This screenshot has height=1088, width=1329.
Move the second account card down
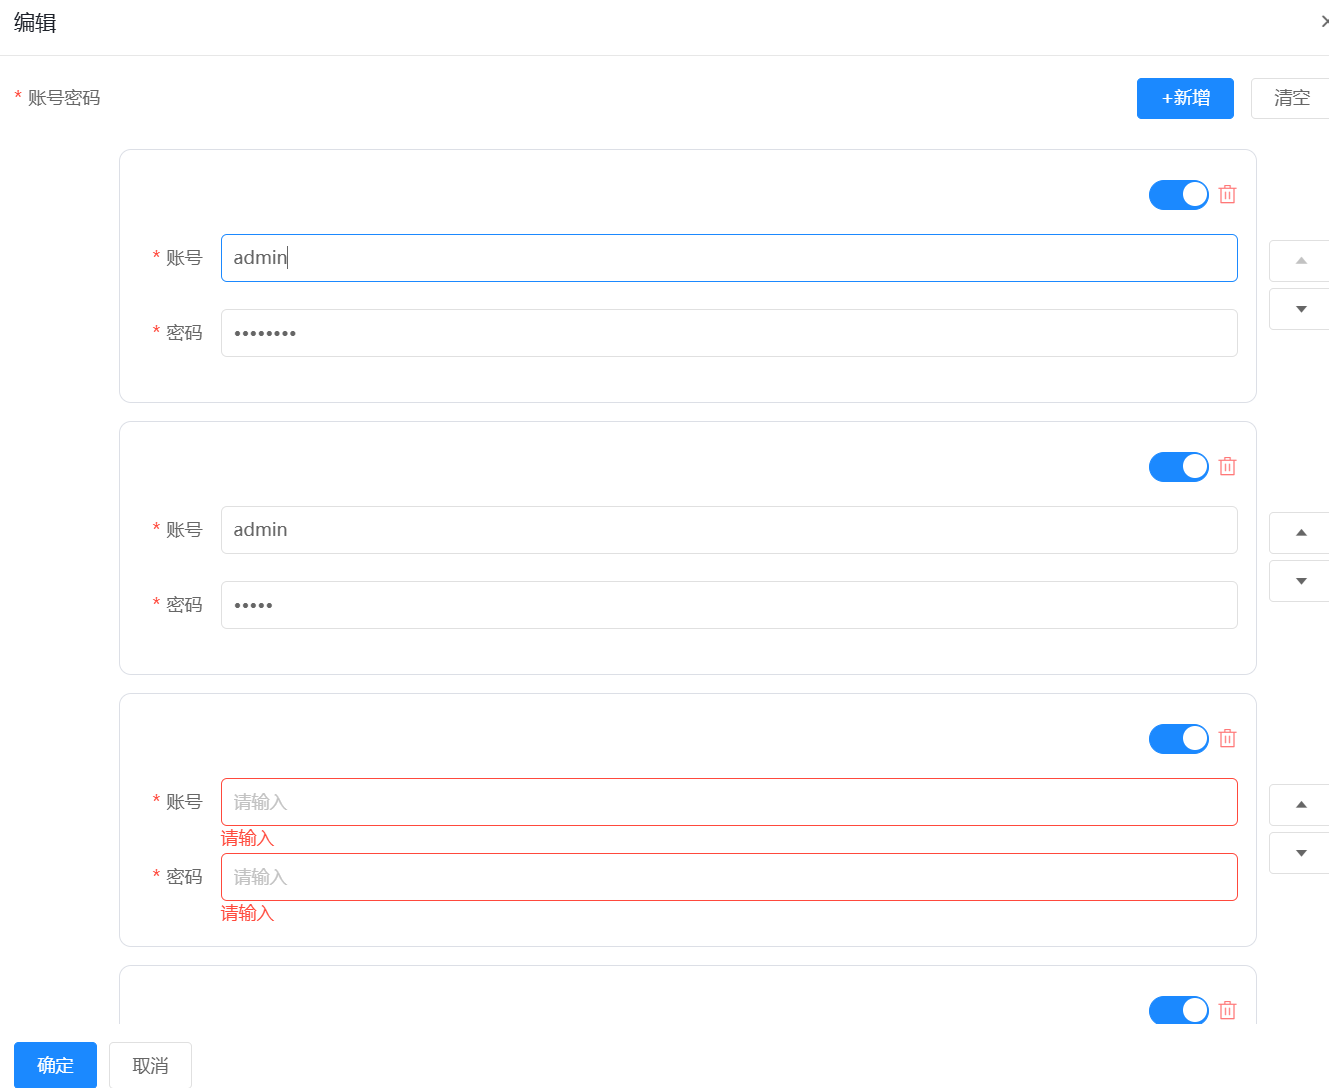click(1300, 581)
